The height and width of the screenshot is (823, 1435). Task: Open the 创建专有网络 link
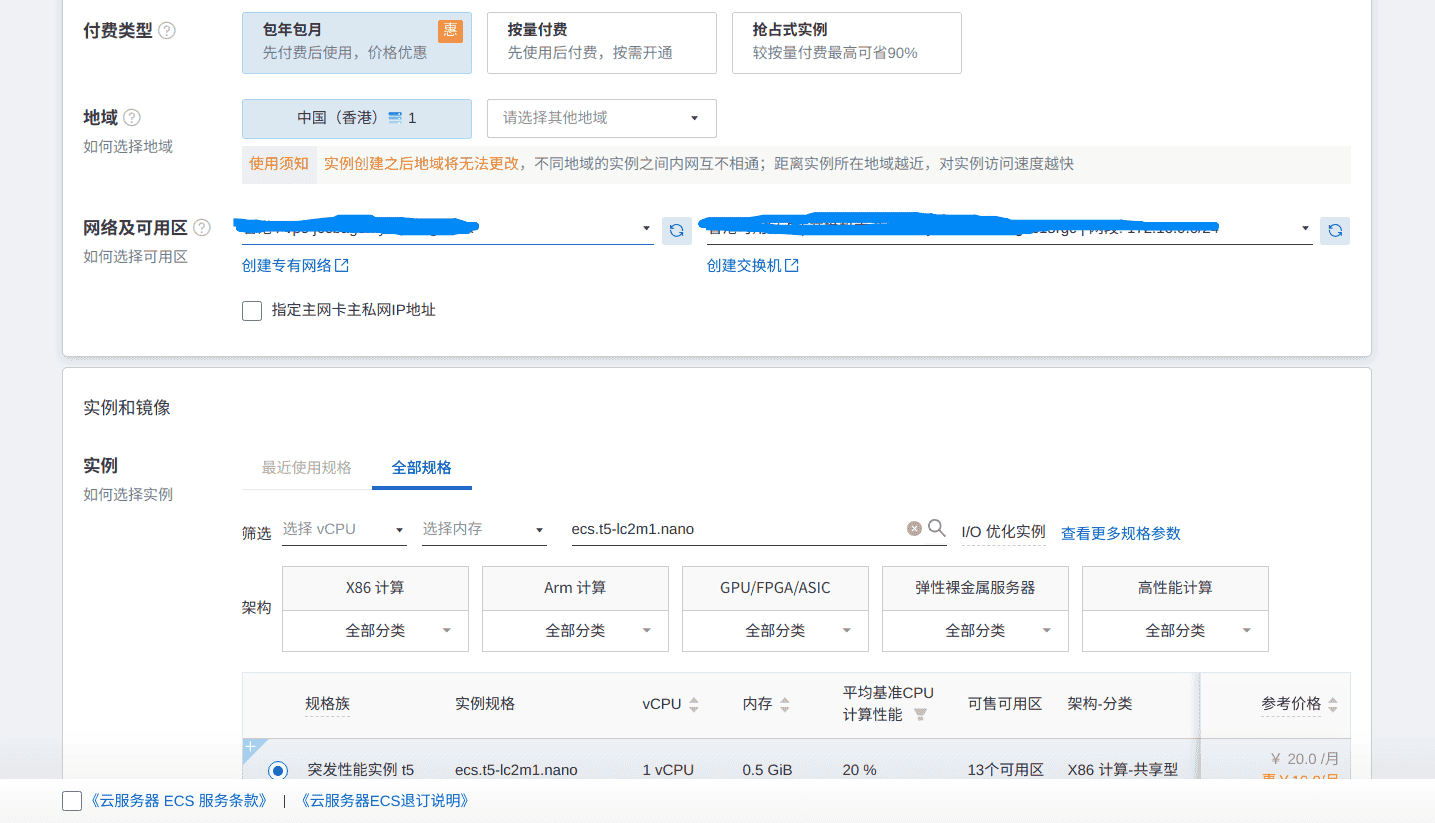(295, 266)
